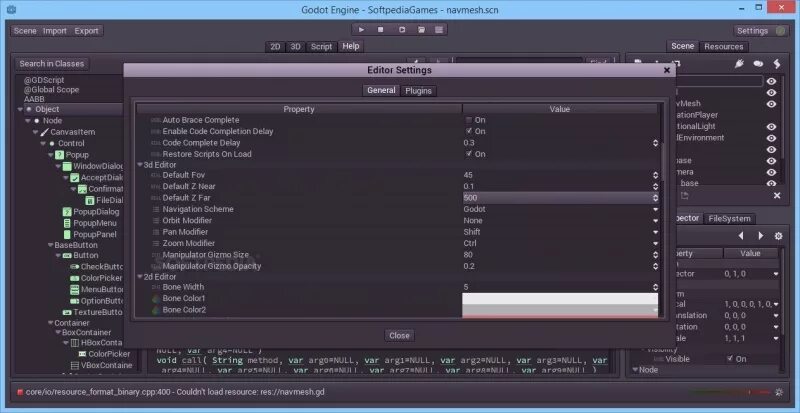Click the PopupMenu class icon in tree
800x413 pixels.
(67, 223)
